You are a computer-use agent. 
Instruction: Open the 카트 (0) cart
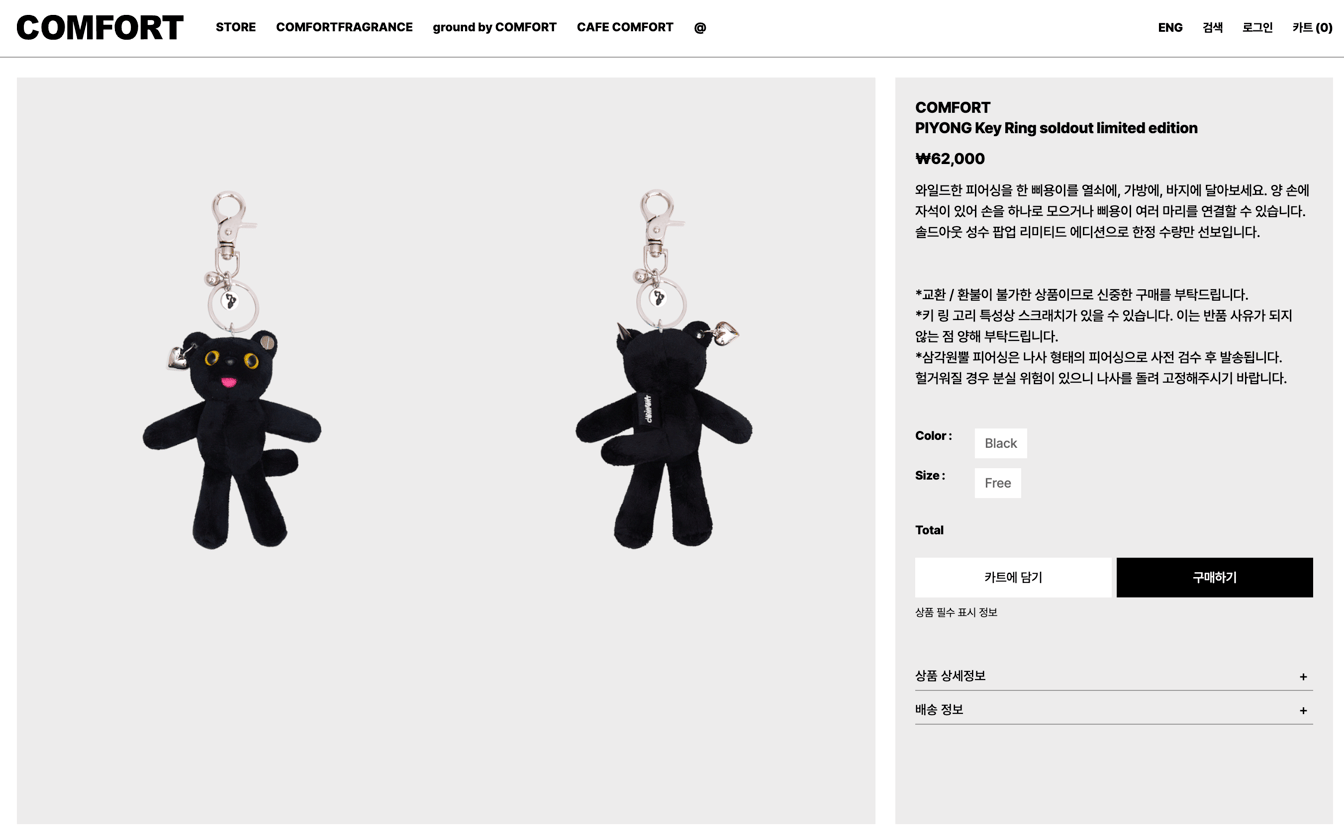1312,28
